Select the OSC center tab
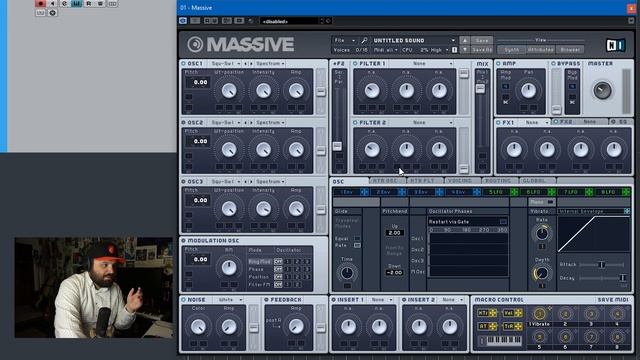The width and height of the screenshot is (640, 360). [x=349, y=181]
